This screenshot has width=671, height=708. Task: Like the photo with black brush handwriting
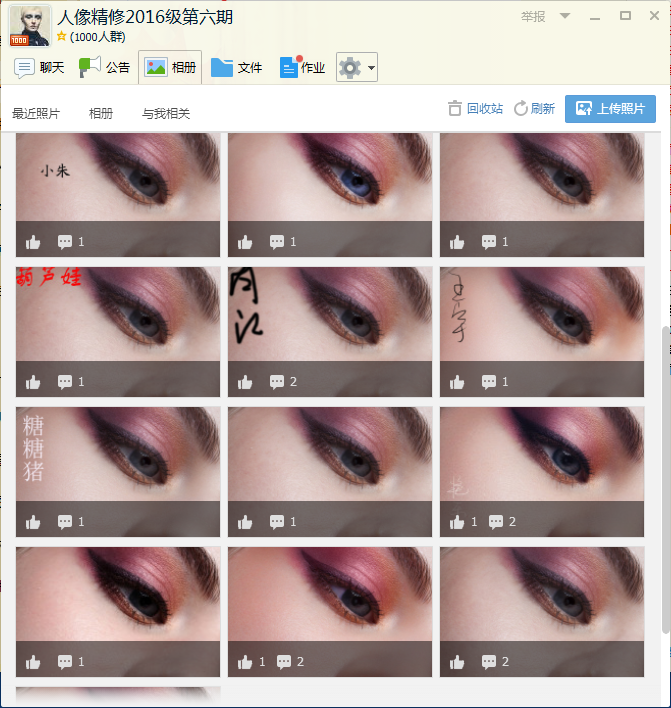(245, 382)
